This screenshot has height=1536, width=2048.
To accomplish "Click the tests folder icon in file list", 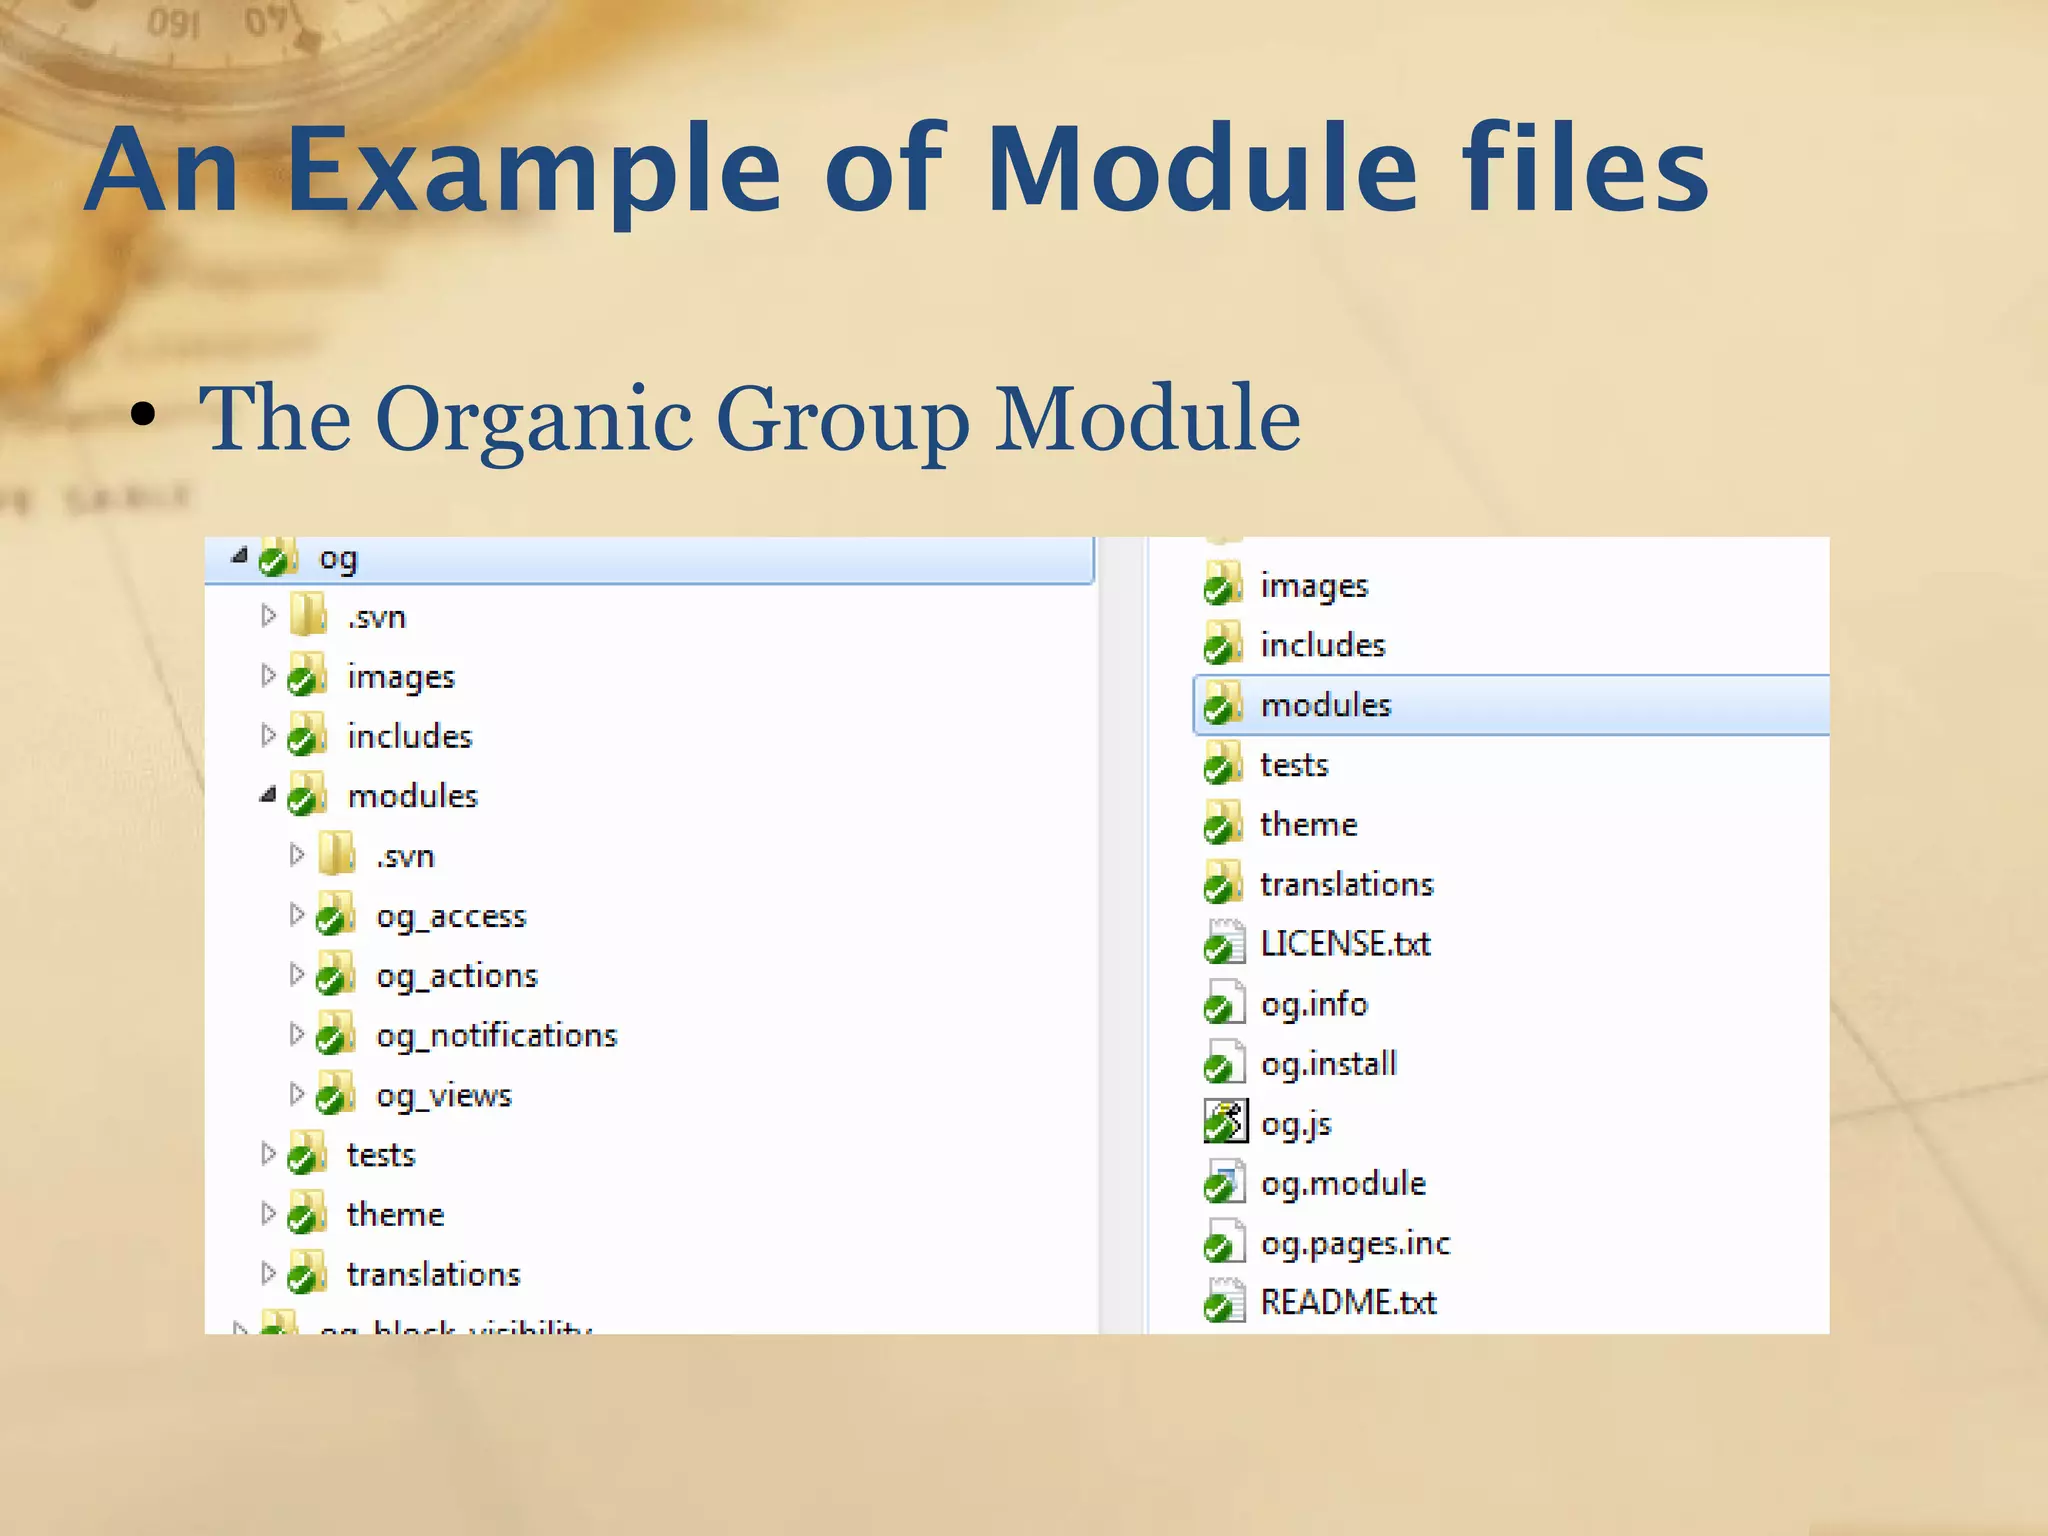I will tap(1224, 764).
